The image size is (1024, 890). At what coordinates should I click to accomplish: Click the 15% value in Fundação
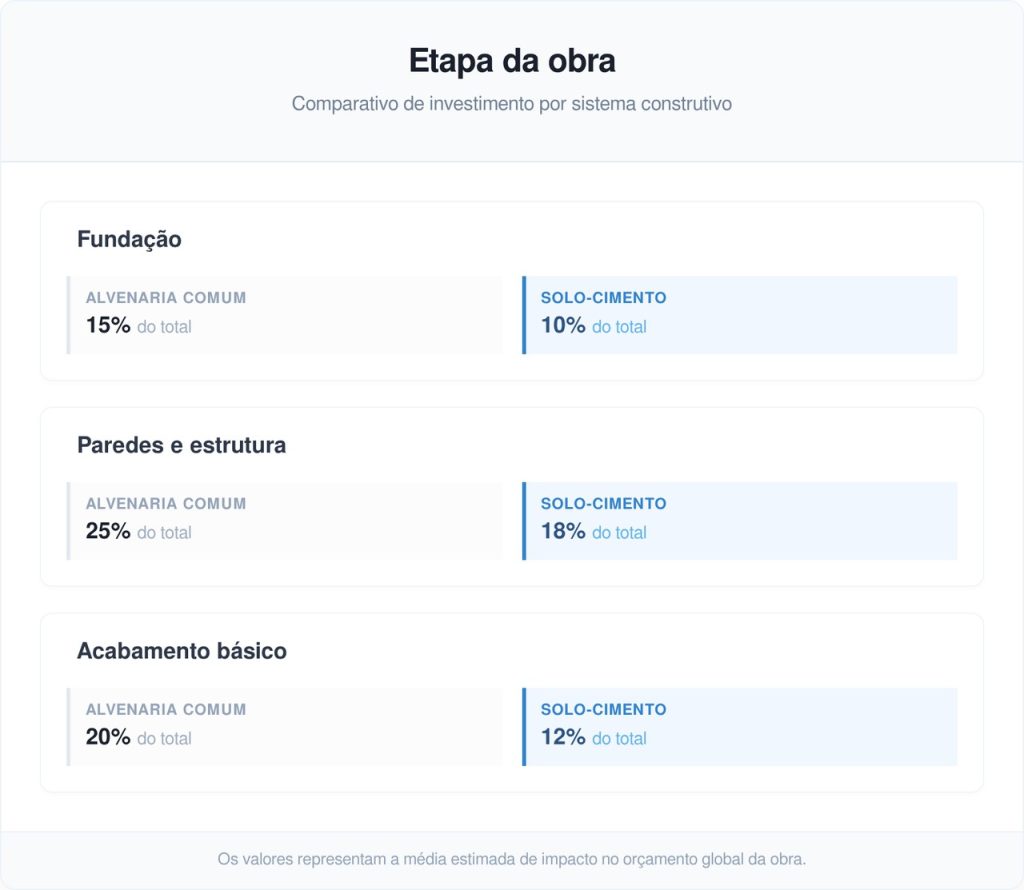[x=108, y=325]
